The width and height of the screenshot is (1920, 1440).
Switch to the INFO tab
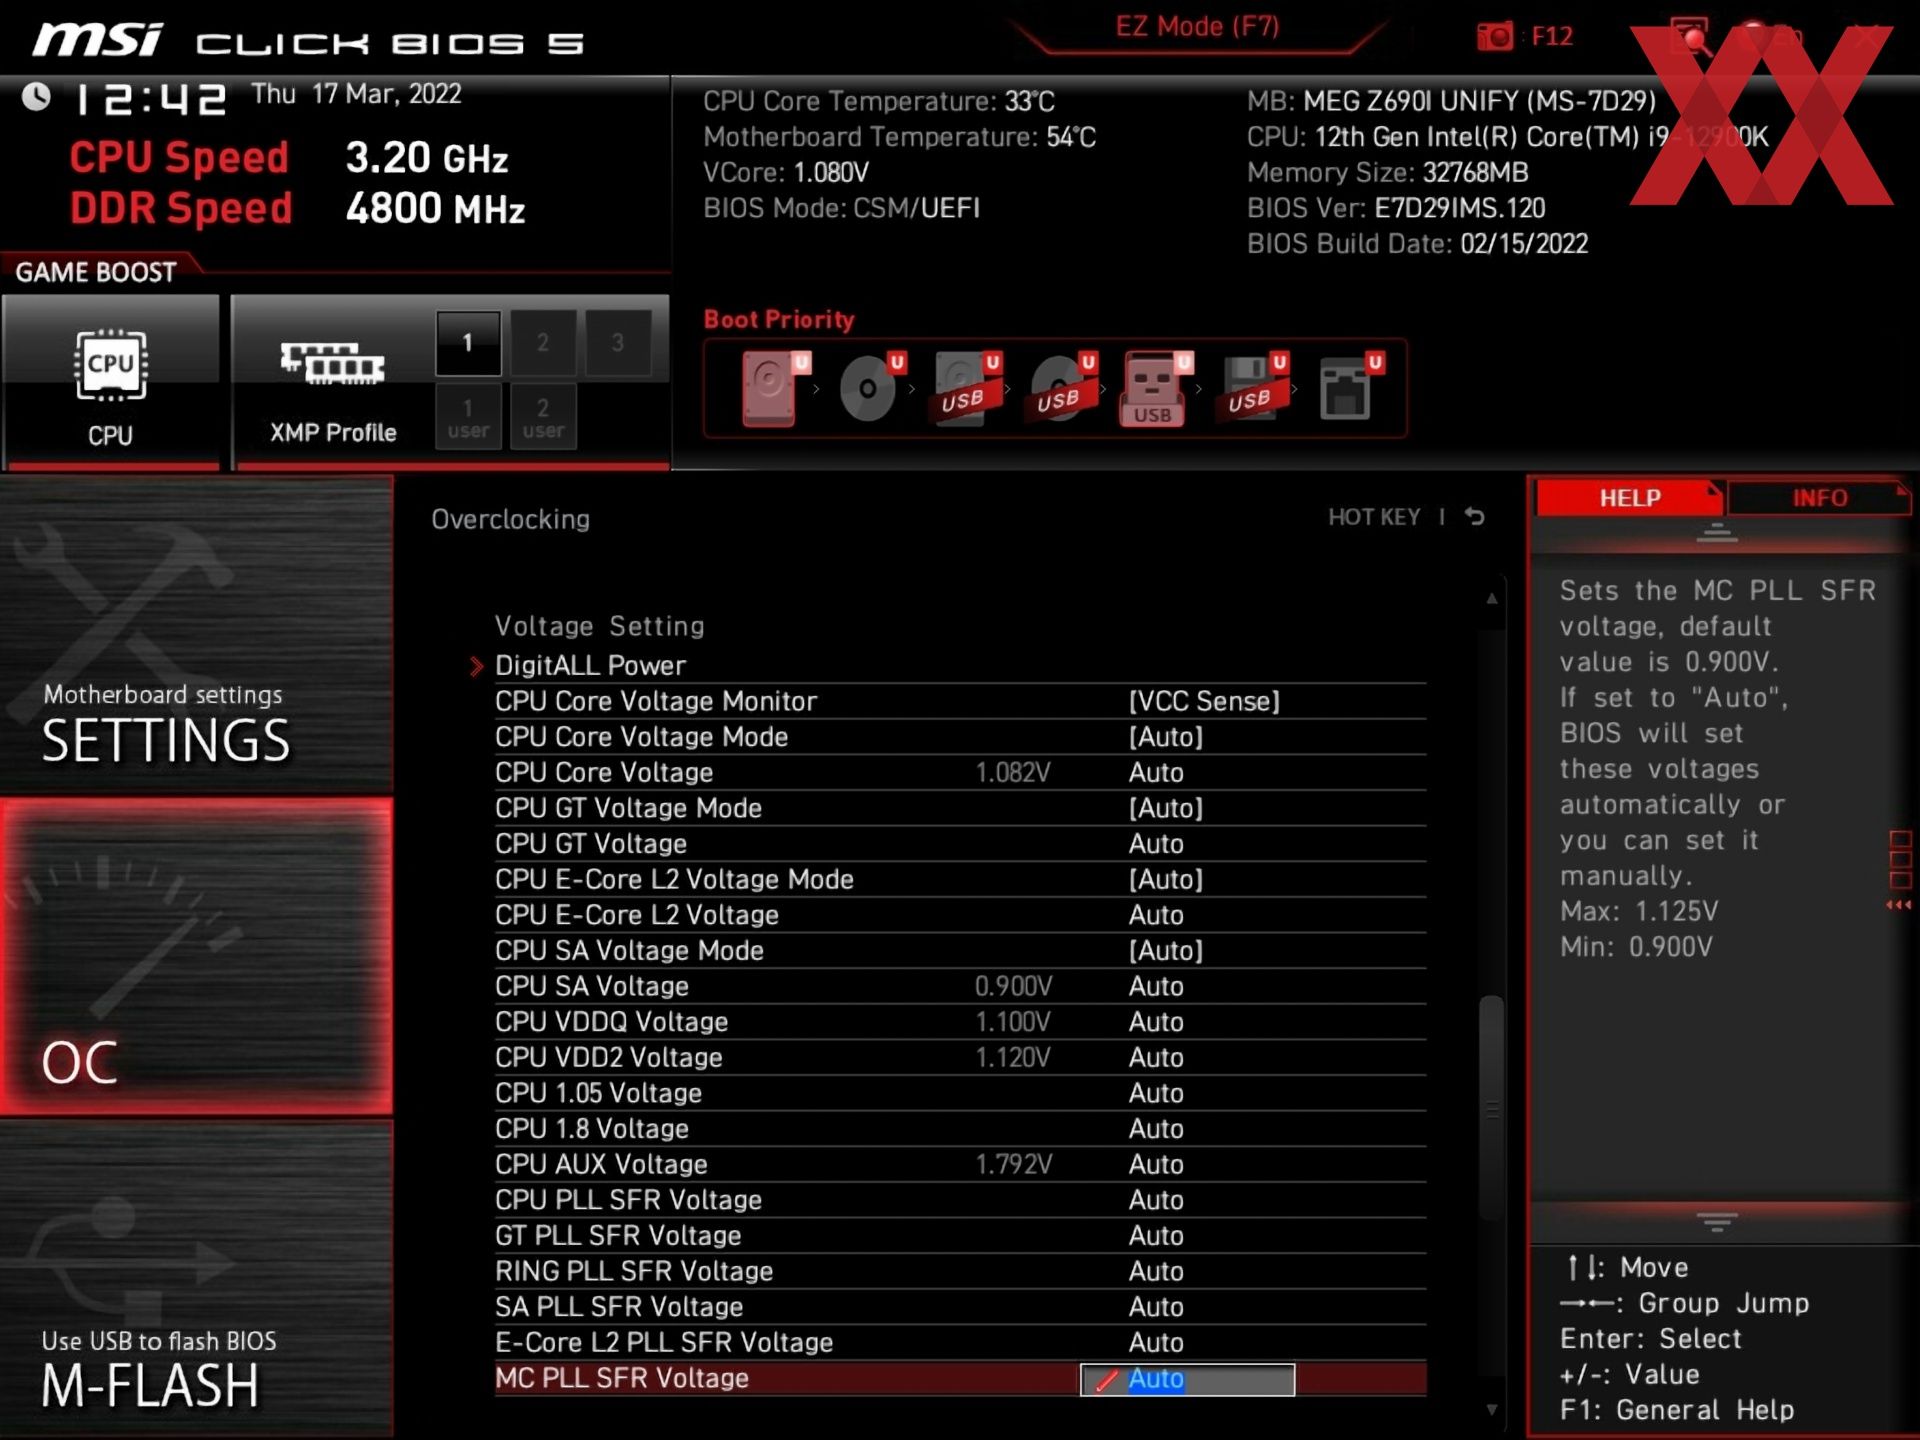pos(1819,498)
